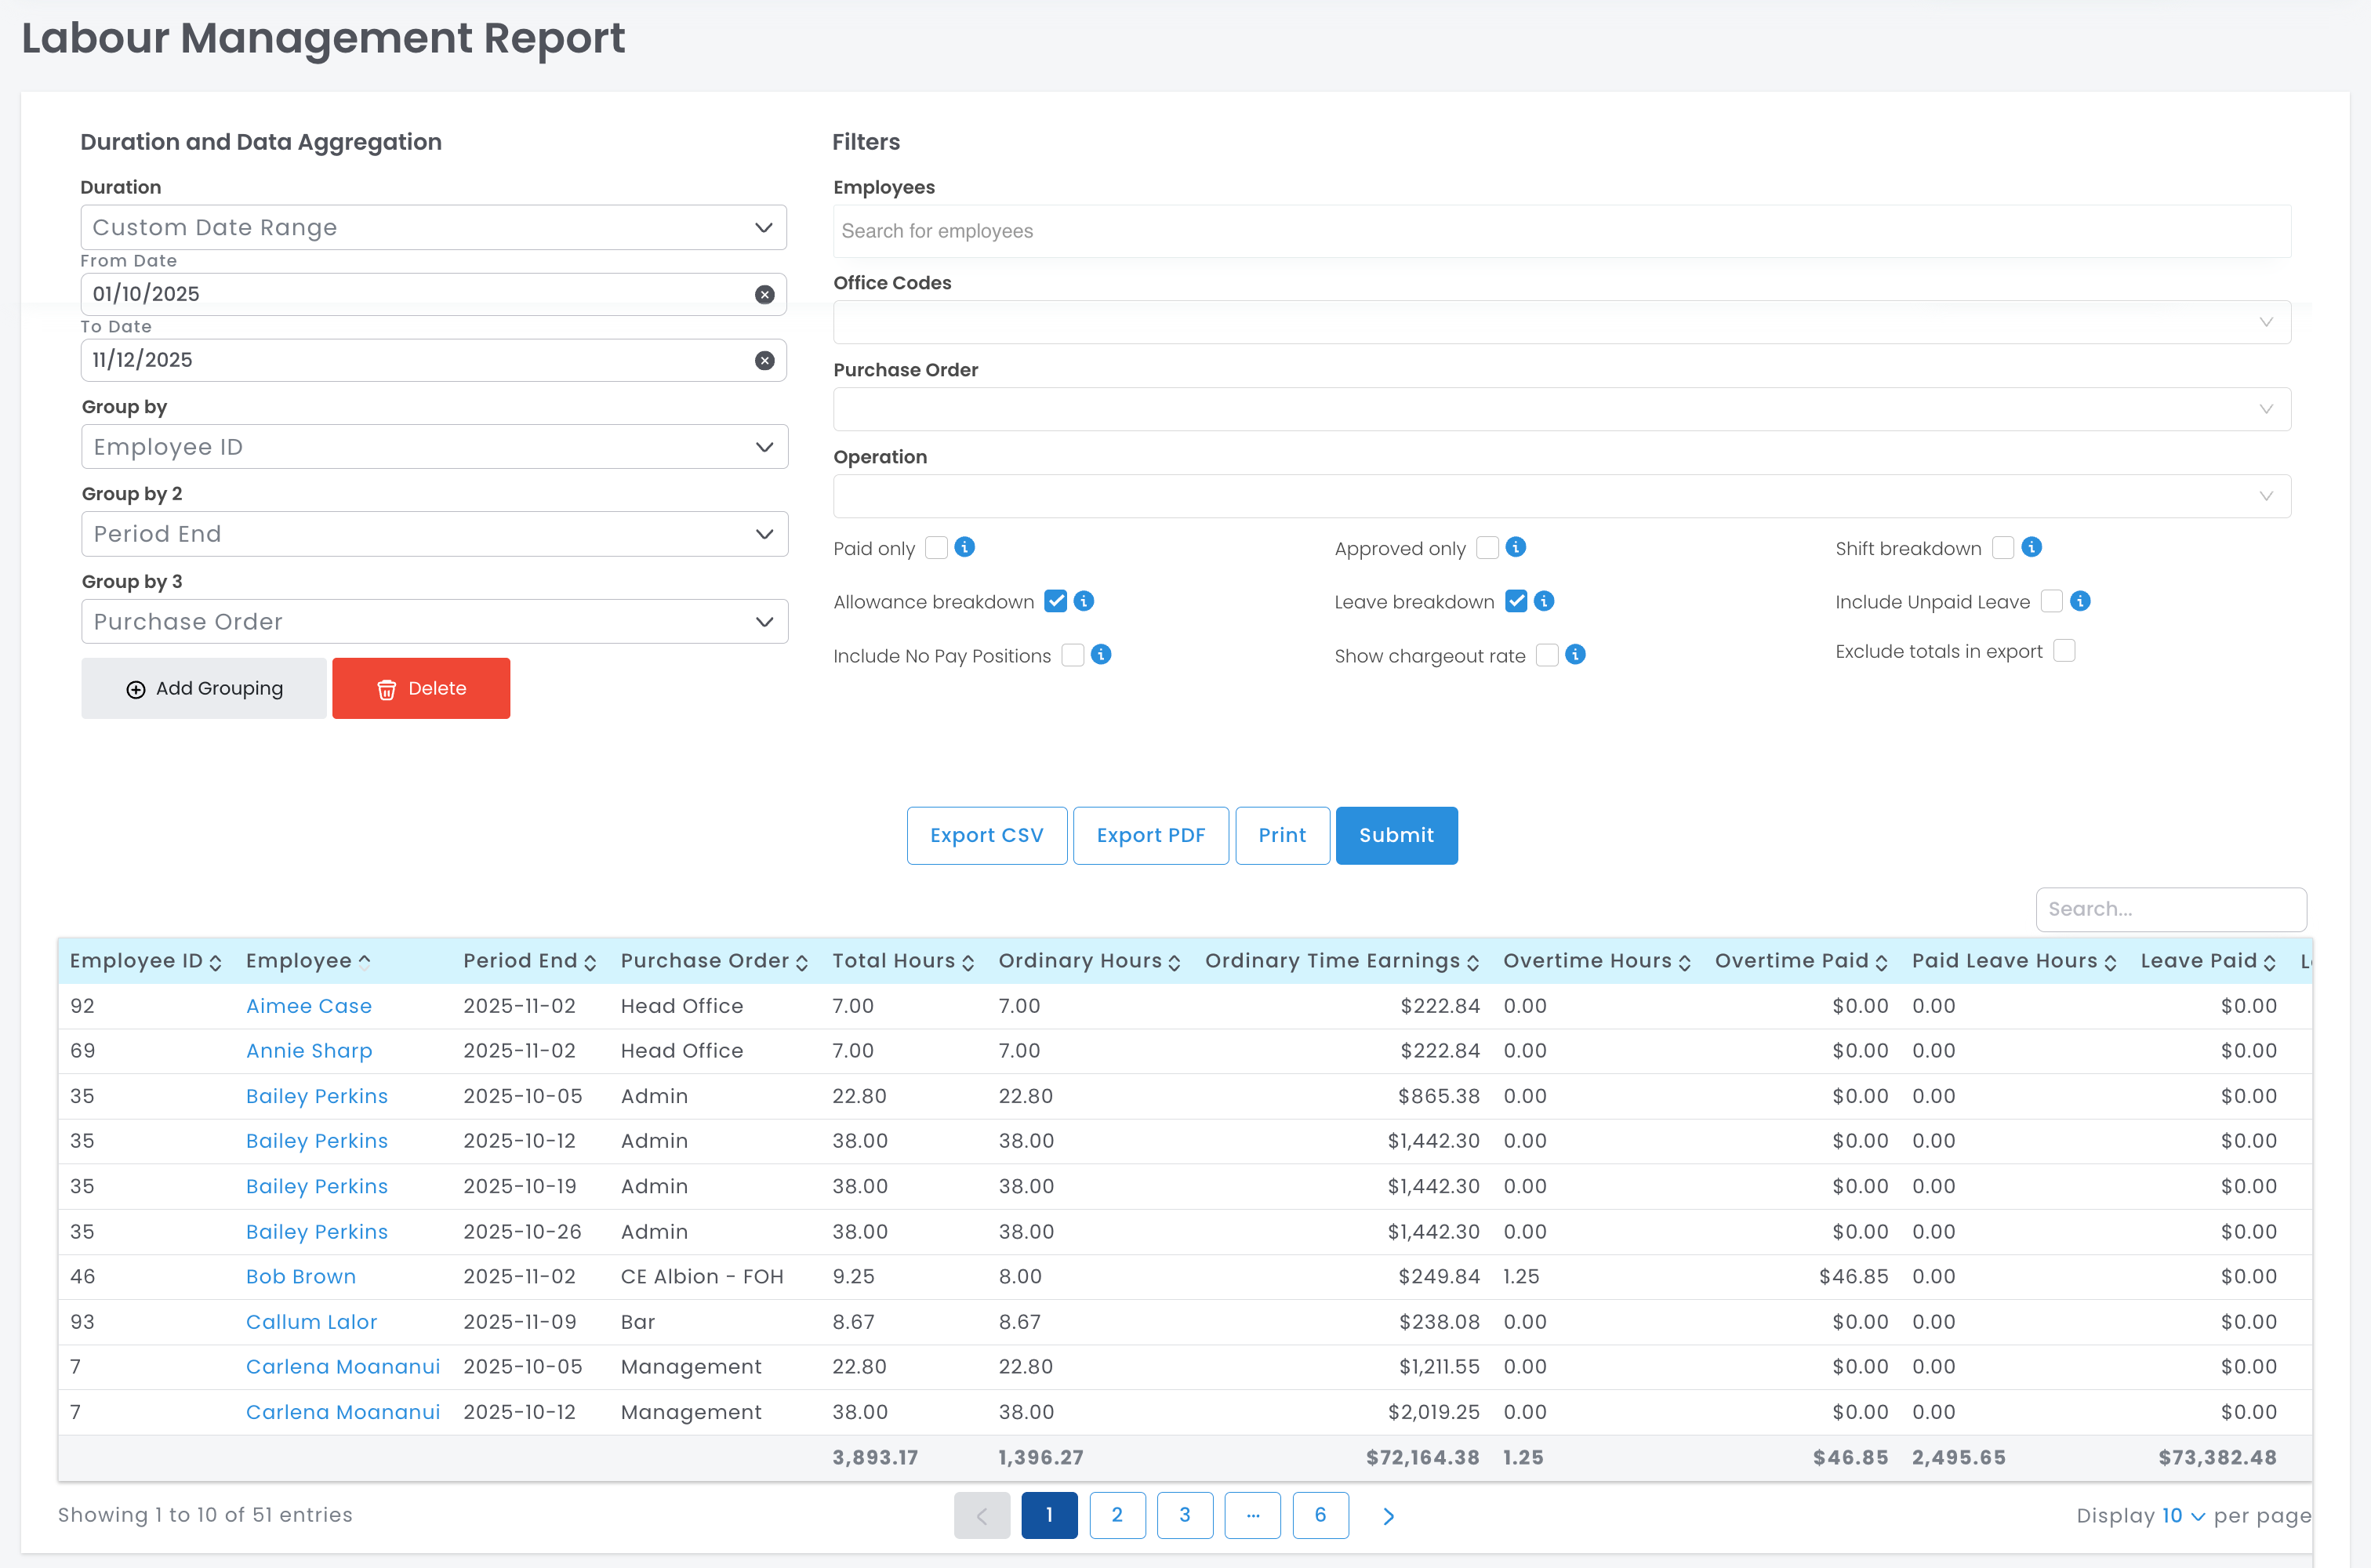
Task: Open the Bob Brown employee link
Action: (301, 1277)
